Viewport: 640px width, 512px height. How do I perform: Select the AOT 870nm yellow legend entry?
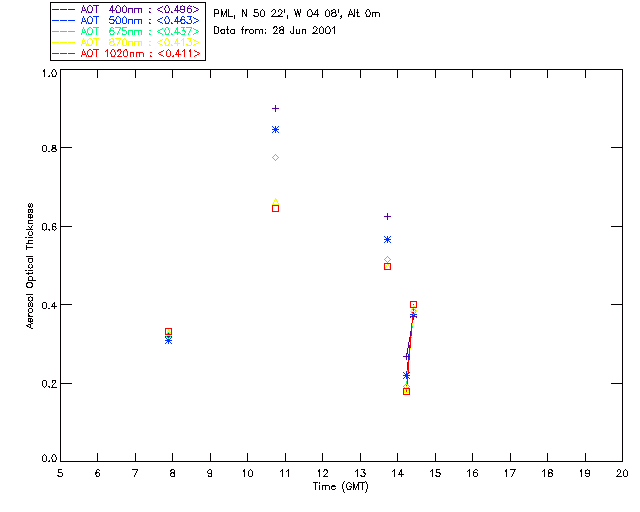[x=127, y=42]
